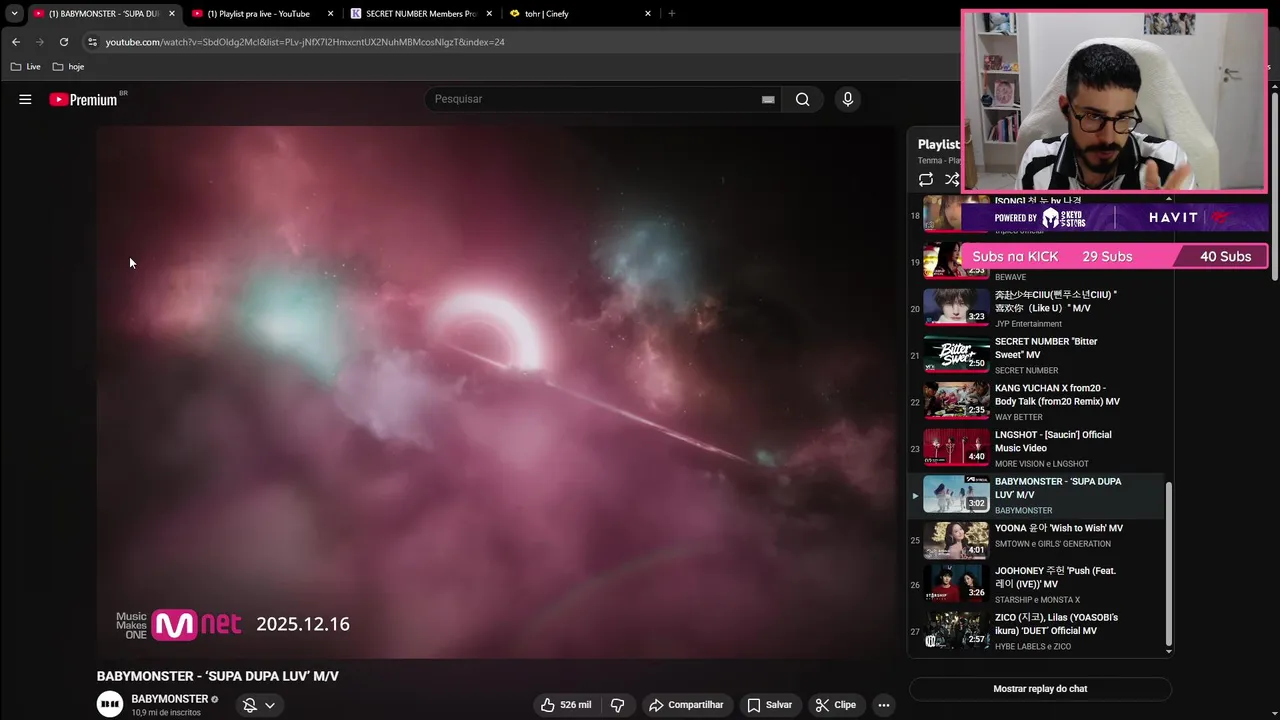
Task: Click channel text 'WAY BETTER' in playlist
Action: click(x=1019, y=417)
